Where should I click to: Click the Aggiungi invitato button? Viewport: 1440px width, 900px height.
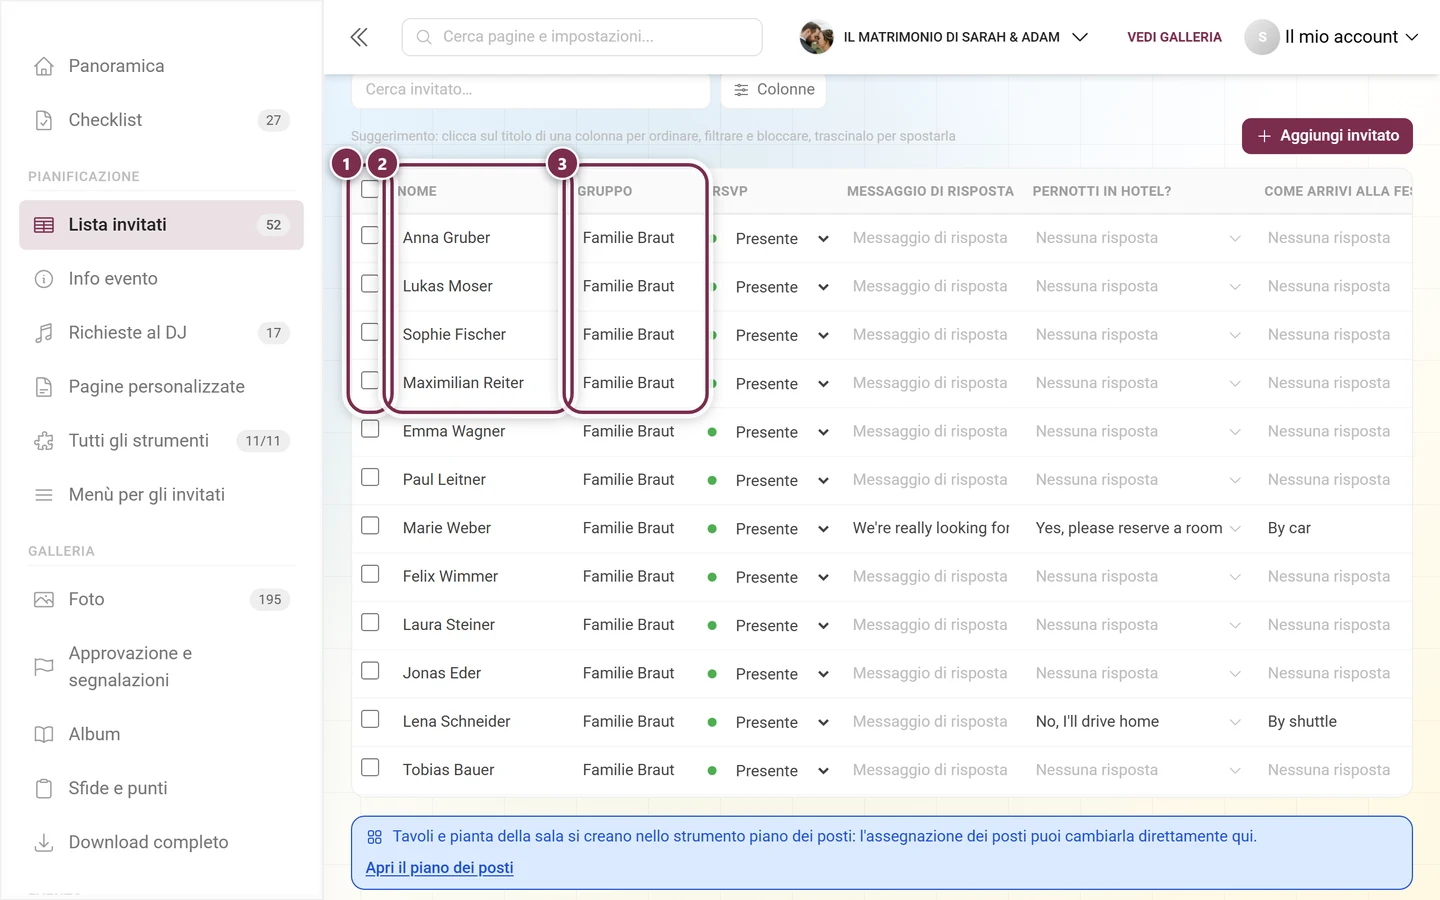[1327, 136]
